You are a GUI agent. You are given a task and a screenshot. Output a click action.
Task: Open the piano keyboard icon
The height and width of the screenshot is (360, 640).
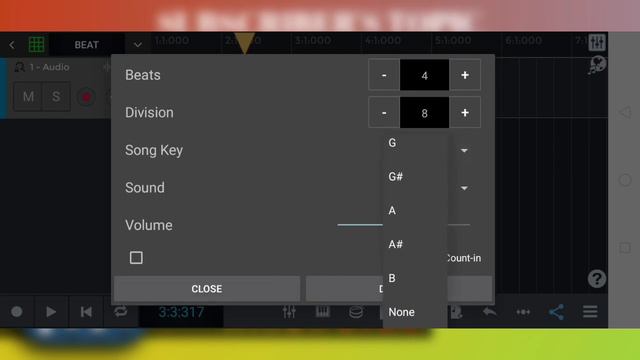pos(322,312)
